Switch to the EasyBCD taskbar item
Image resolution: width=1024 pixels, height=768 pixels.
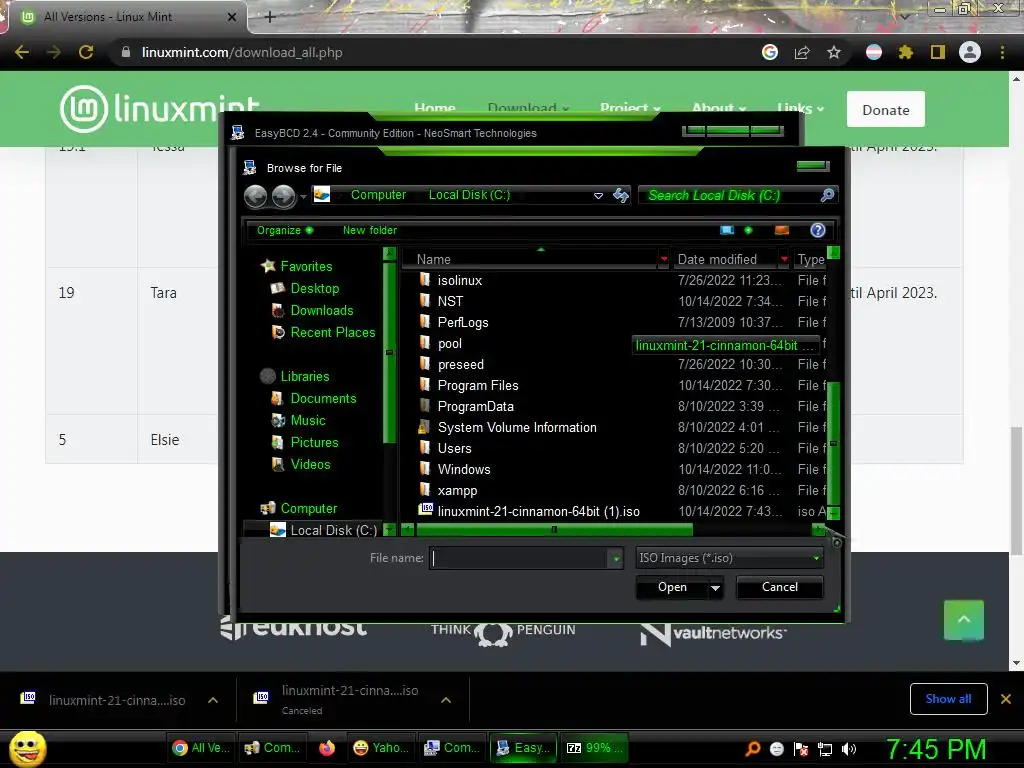523,748
